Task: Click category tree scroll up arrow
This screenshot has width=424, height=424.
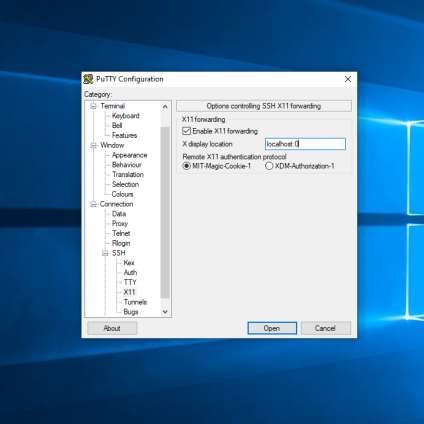Action: pyautogui.click(x=165, y=107)
